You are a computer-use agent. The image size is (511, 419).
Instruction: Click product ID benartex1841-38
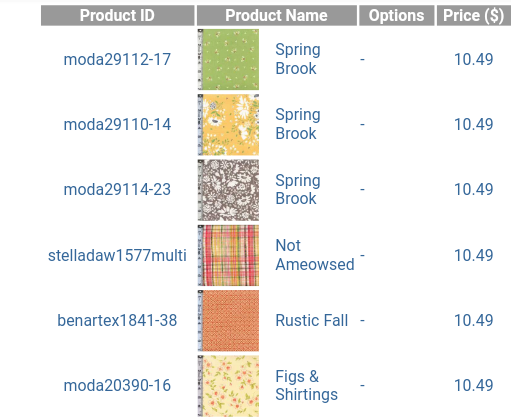pos(117,320)
